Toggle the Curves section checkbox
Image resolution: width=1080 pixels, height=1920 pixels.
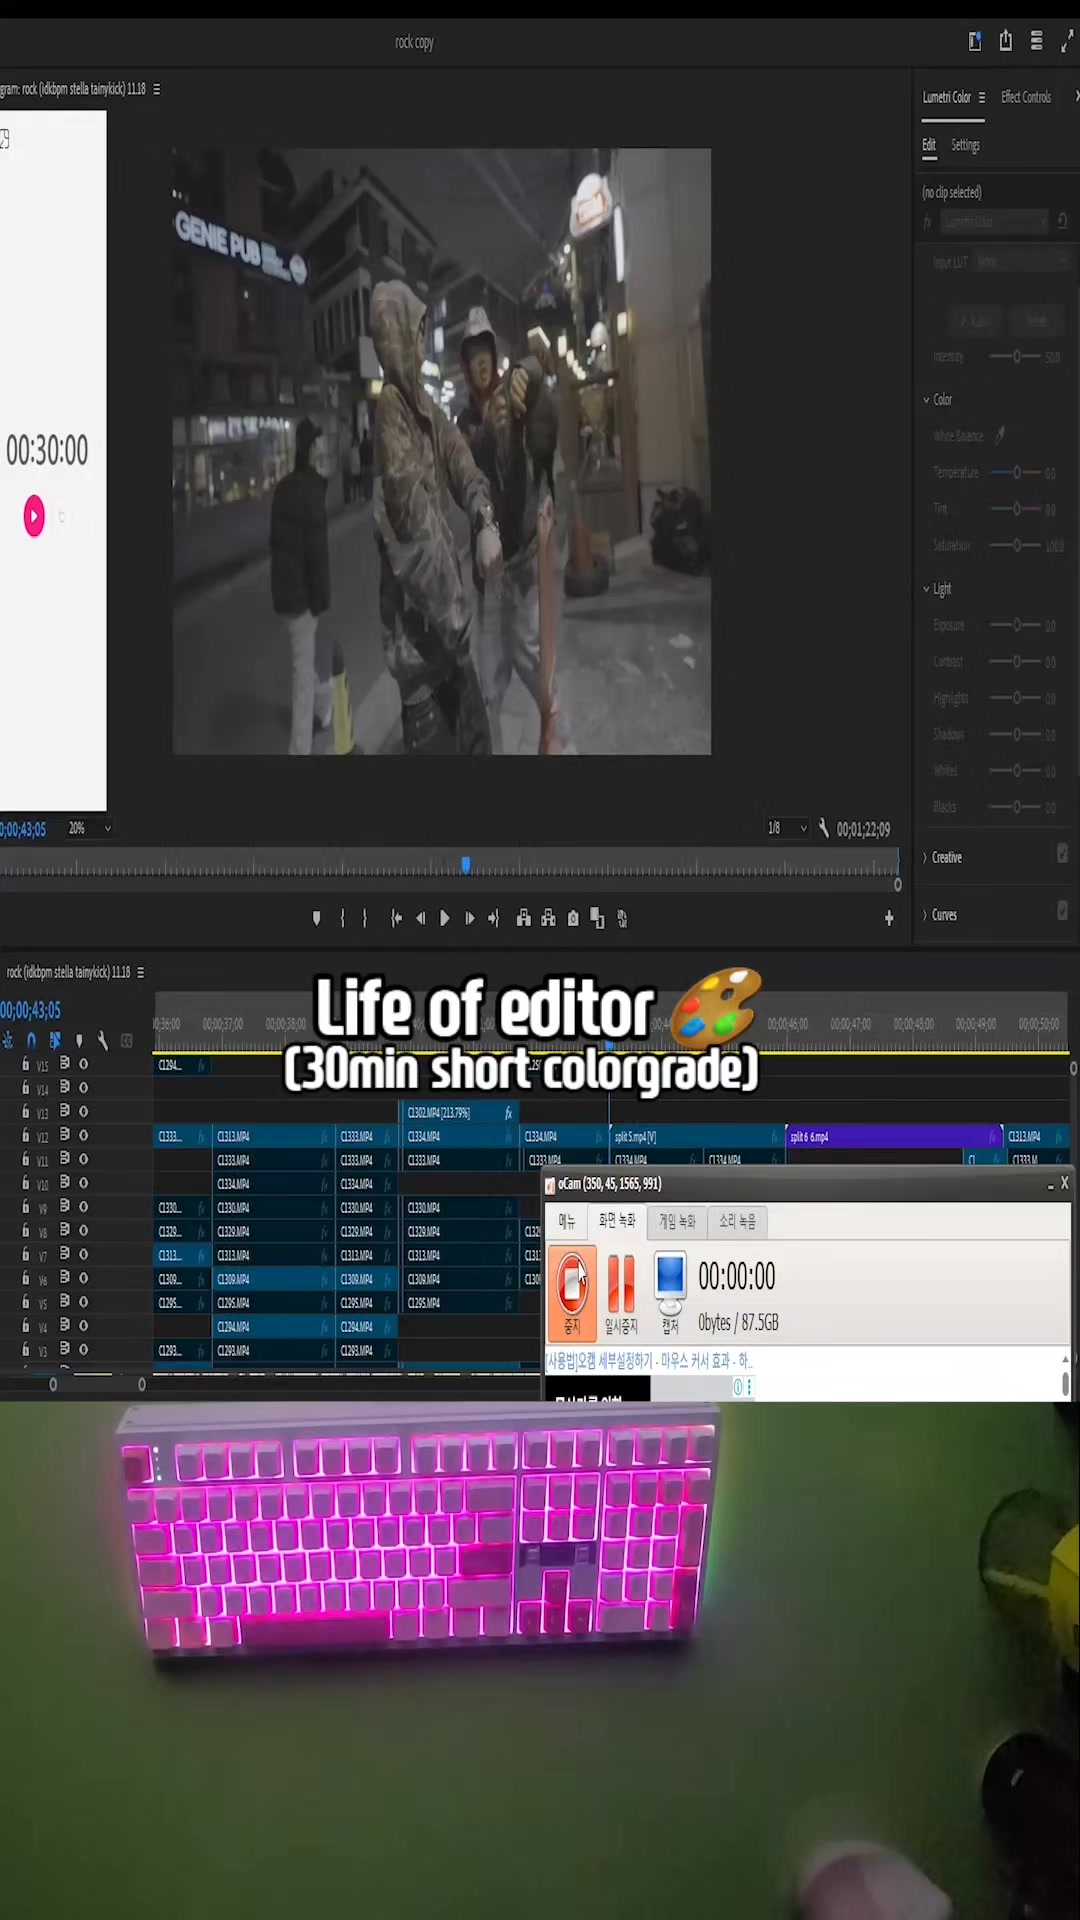pyautogui.click(x=1062, y=911)
